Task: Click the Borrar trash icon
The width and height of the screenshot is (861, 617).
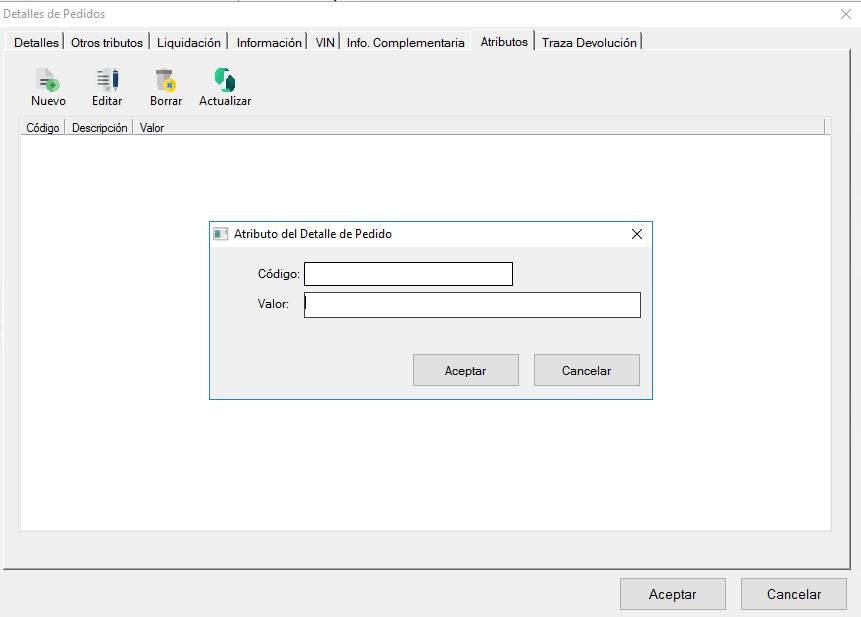Action: (166, 80)
